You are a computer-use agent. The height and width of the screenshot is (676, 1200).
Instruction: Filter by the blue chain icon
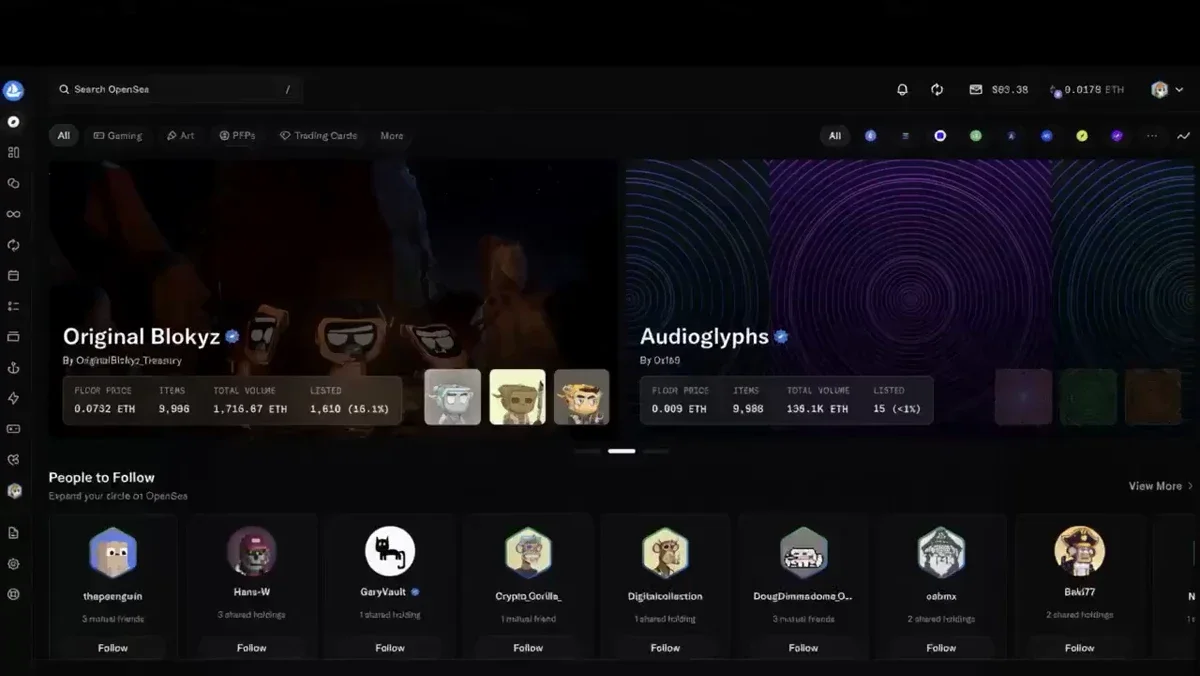[x=1046, y=136]
